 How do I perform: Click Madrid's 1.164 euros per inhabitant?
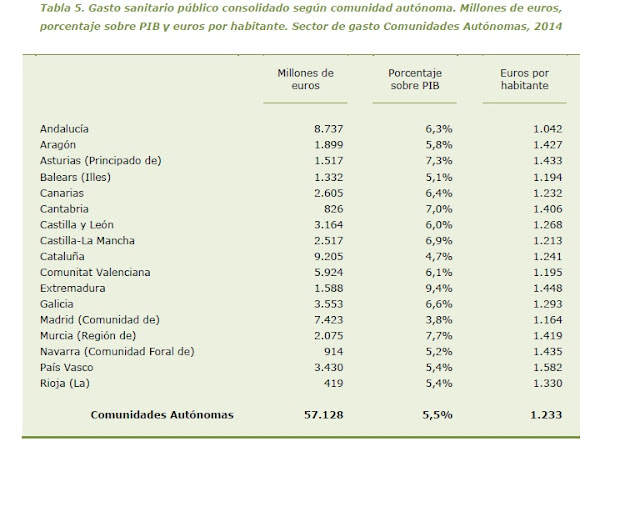click(548, 320)
